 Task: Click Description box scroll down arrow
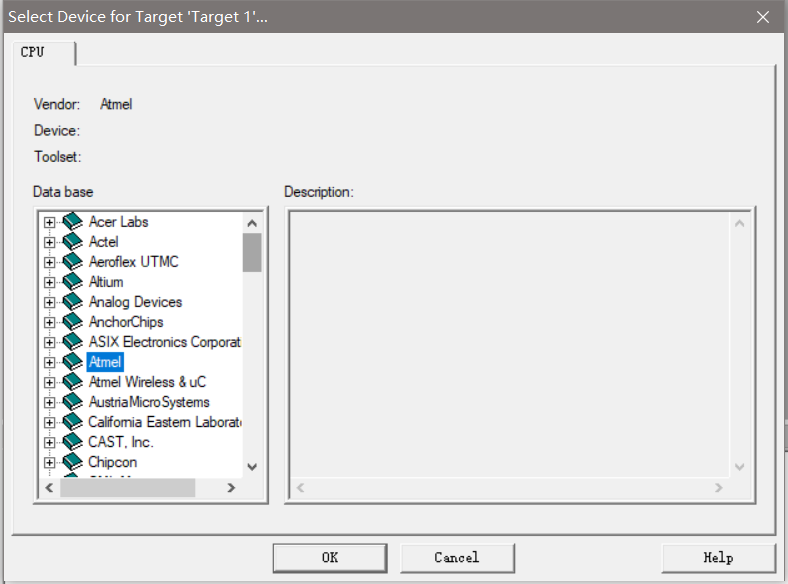point(739,467)
